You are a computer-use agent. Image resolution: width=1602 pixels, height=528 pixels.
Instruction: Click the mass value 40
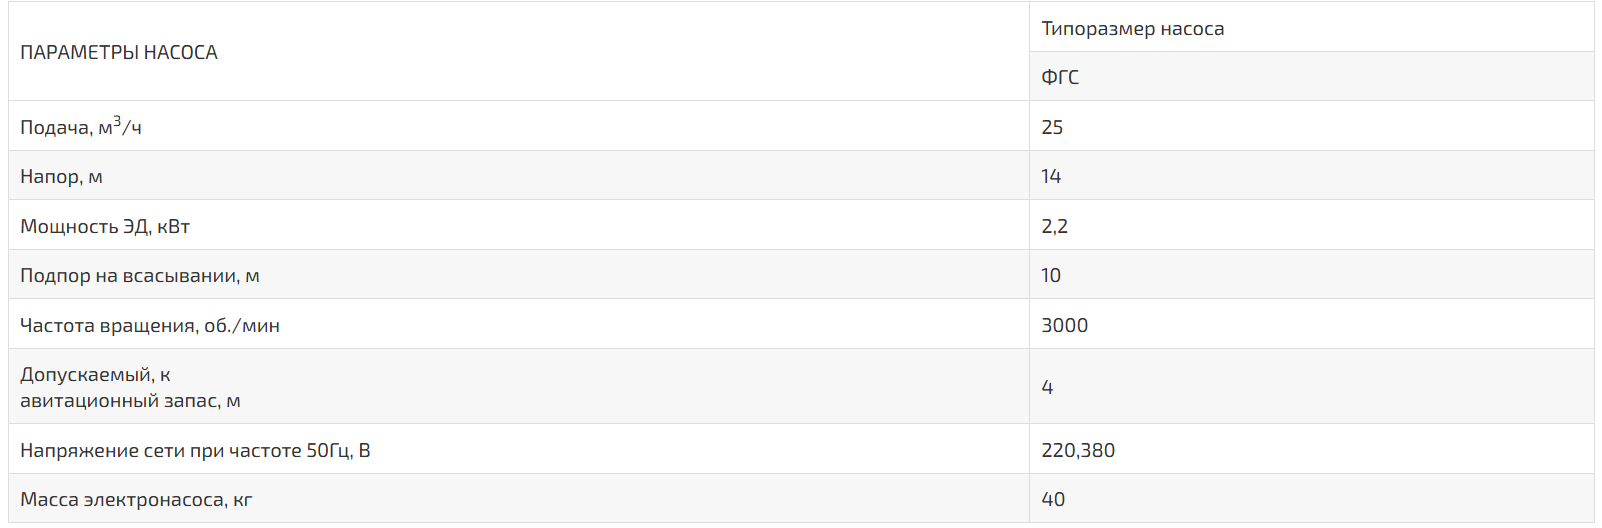coord(1053,499)
